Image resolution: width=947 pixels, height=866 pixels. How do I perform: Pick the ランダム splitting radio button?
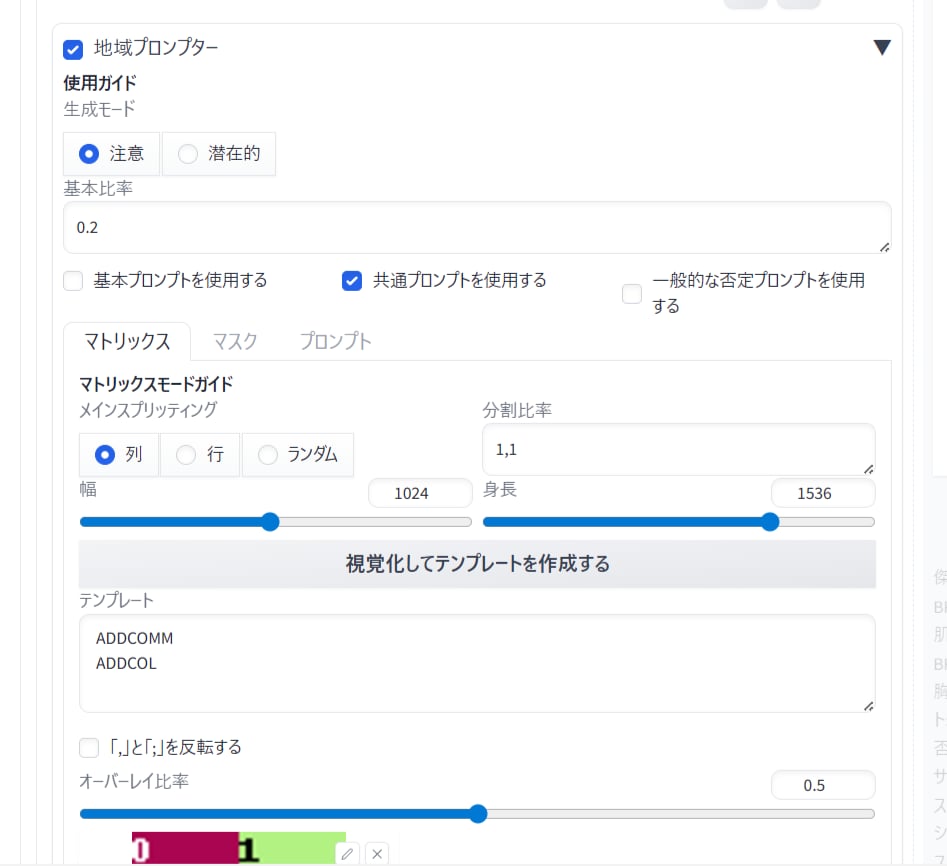(x=268, y=455)
